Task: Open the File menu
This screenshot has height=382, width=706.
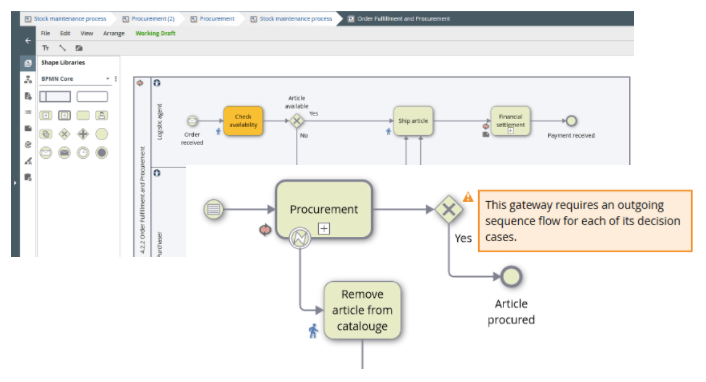Action: coord(45,33)
